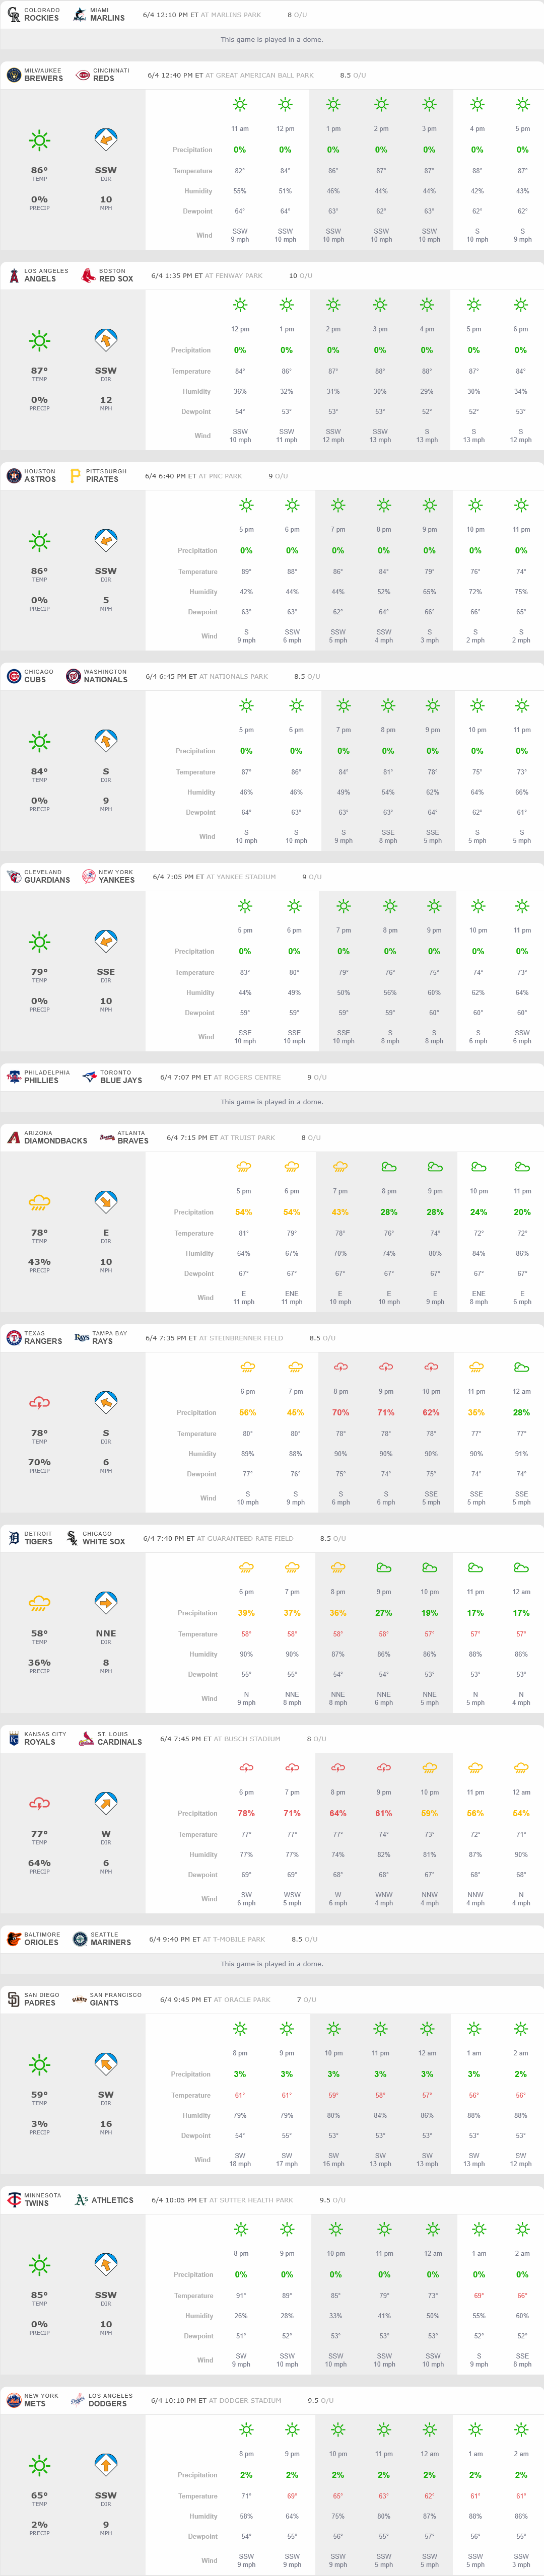Click the Los Angeles Angels logo

14,275
